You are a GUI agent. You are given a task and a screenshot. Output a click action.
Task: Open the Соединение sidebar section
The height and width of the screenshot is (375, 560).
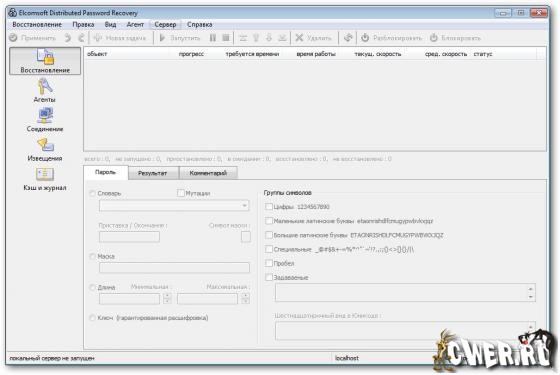pyautogui.click(x=45, y=120)
